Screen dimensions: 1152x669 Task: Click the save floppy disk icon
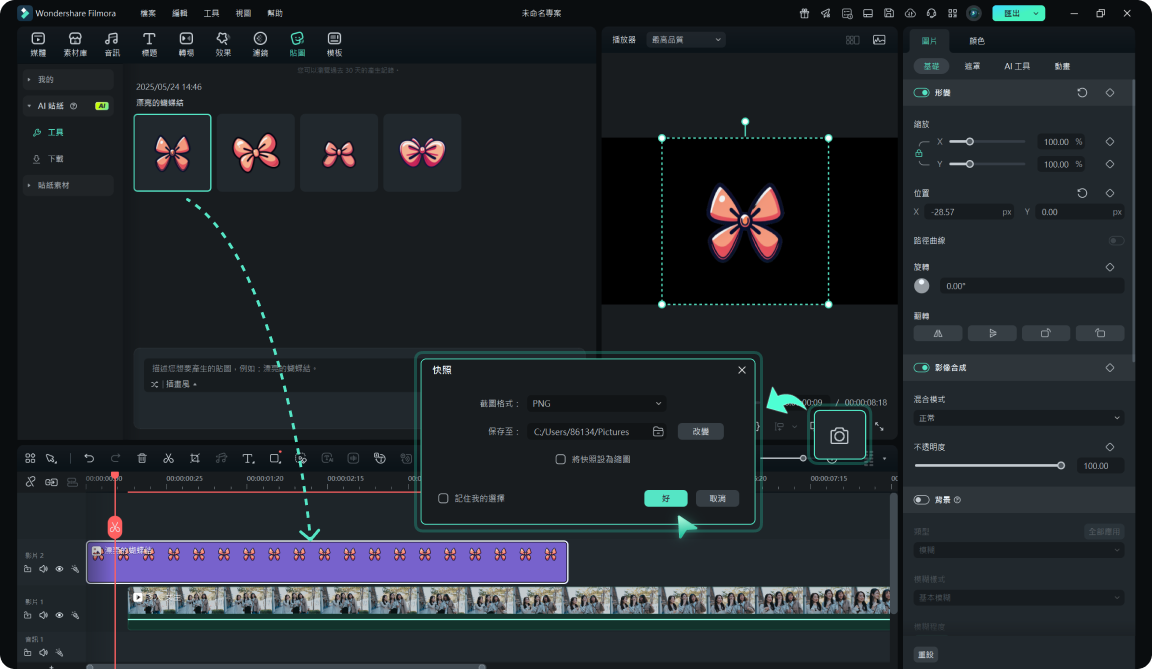(889, 13)
